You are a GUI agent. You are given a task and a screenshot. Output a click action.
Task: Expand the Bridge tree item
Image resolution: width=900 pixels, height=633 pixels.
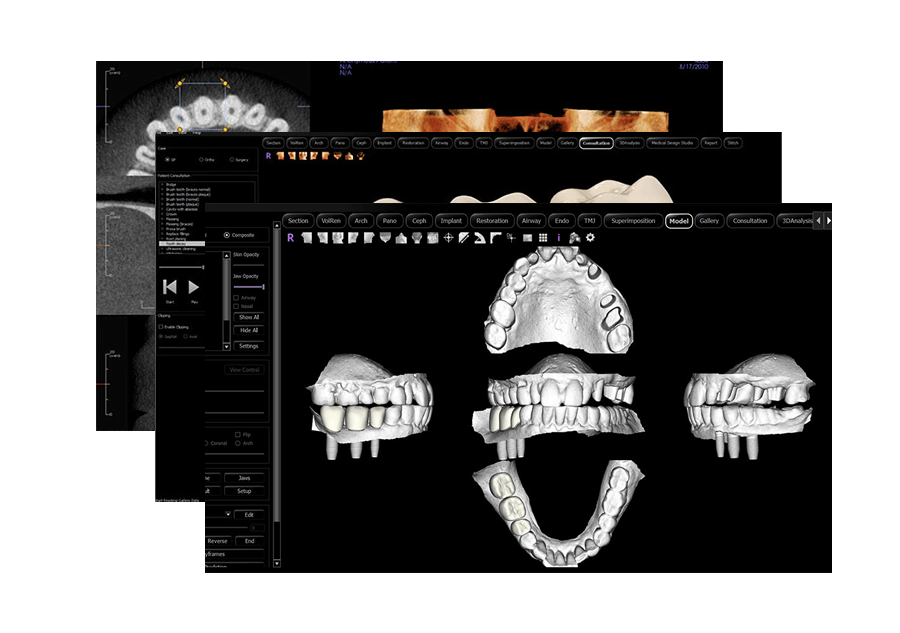click(x=161, y=185)
